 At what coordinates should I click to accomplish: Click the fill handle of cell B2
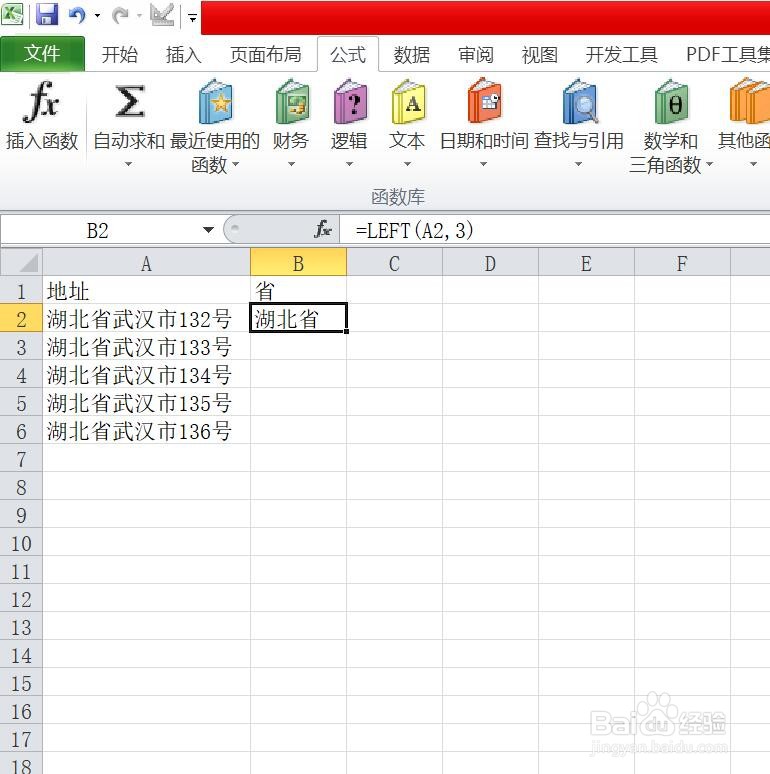(x=346, y=331)
